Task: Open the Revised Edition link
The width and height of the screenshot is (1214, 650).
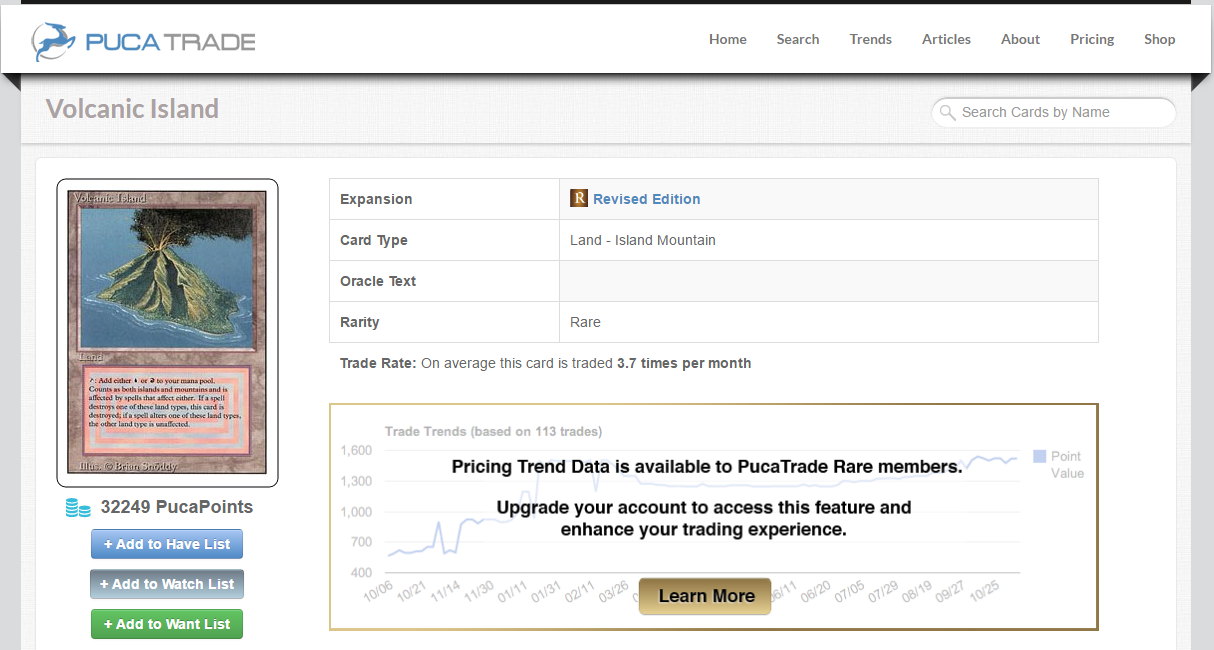Action: (647, 199)
